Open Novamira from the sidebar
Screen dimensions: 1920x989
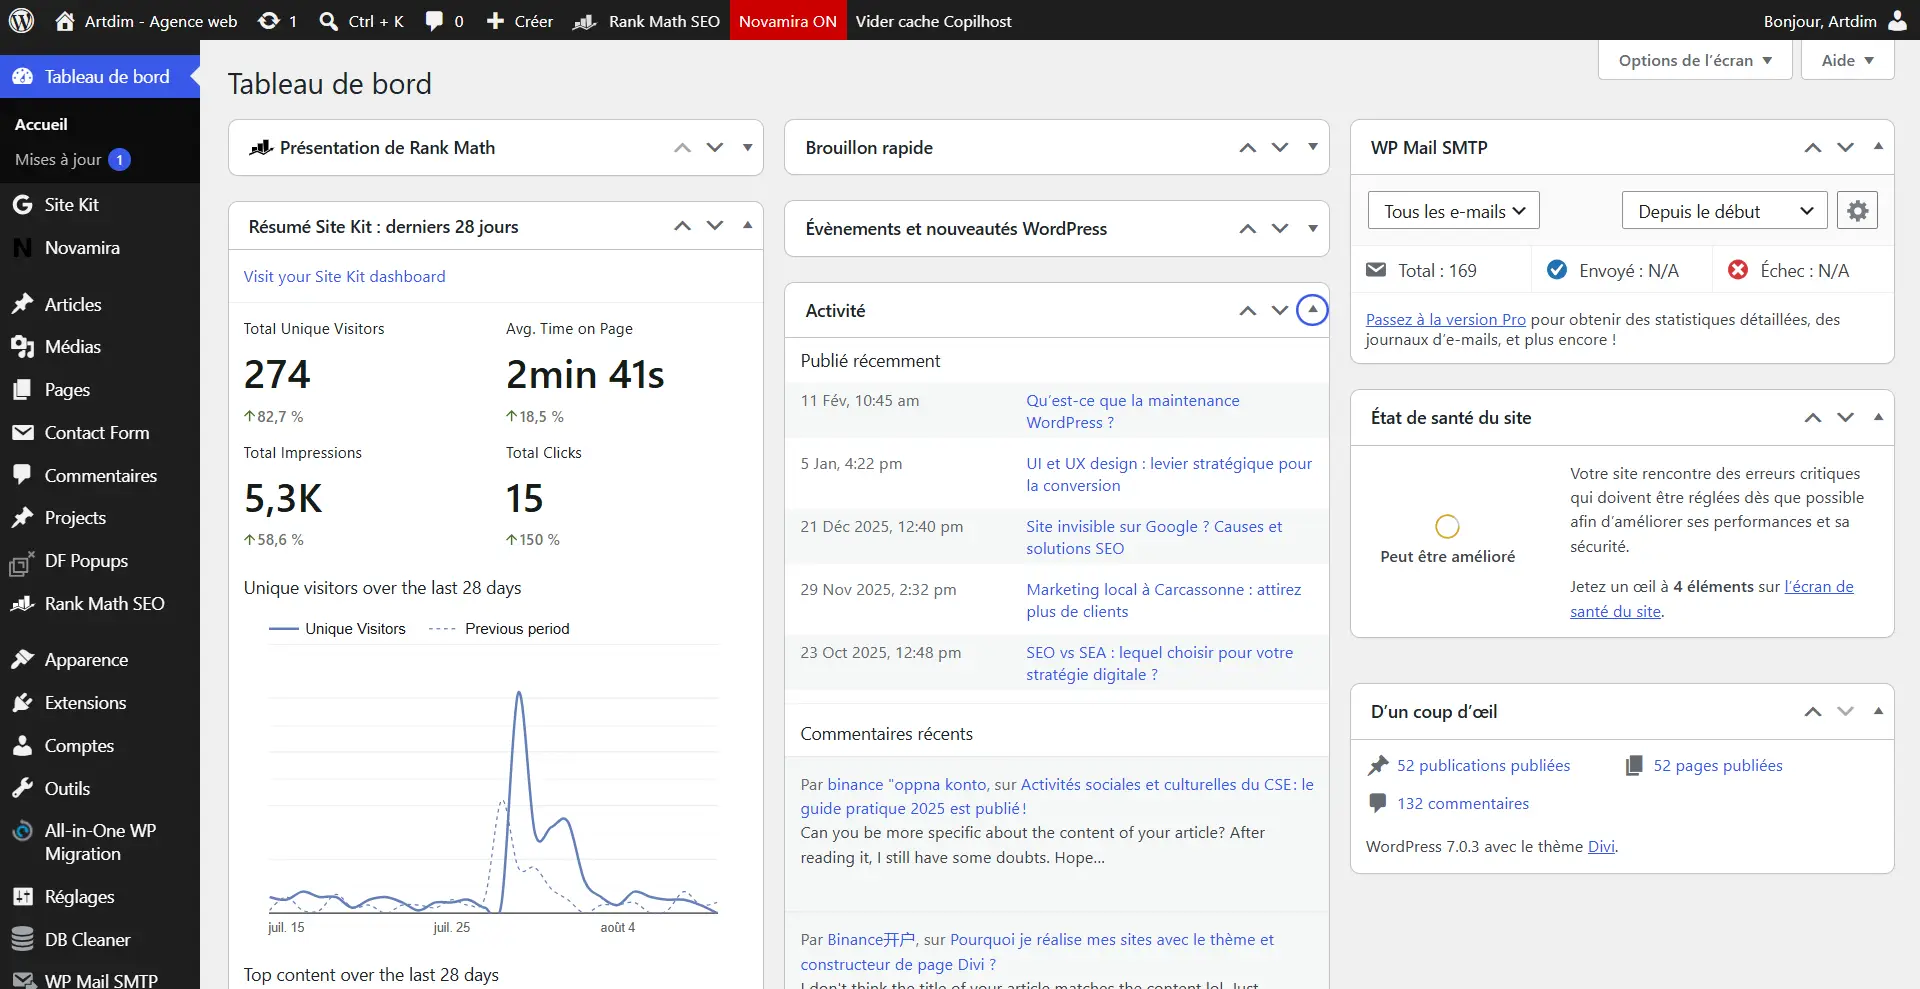click(x=100, y=248)
